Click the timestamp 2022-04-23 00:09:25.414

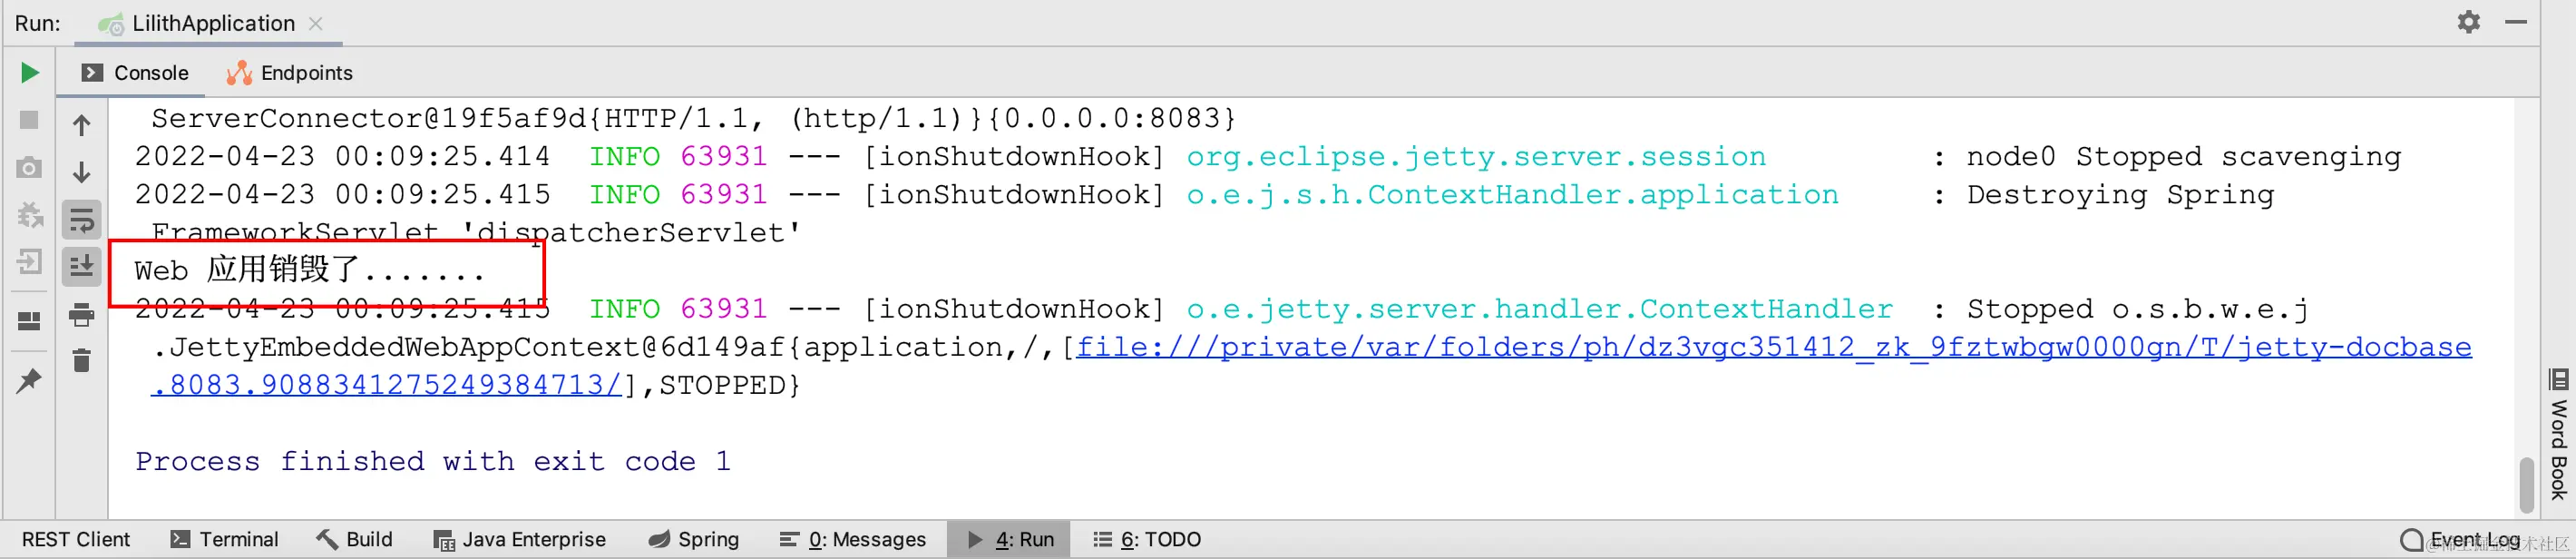click(342, 157)
